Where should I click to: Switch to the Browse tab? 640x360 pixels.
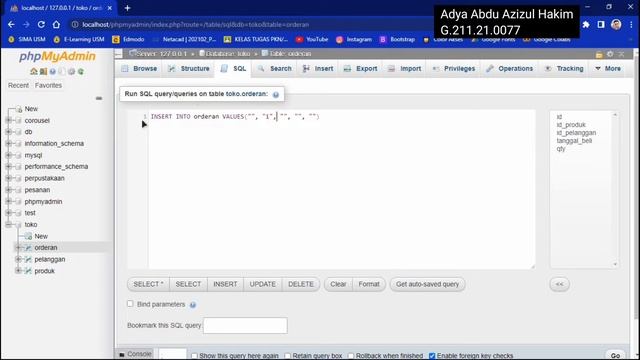click(139, 69)
